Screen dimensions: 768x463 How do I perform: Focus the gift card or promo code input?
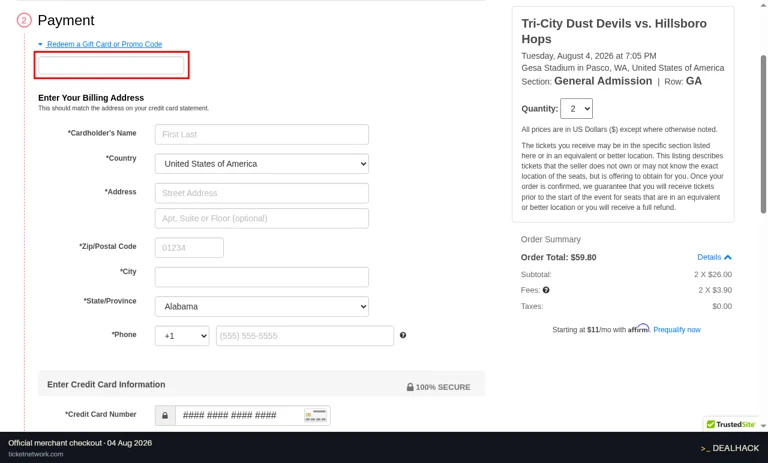click(111, 65)
